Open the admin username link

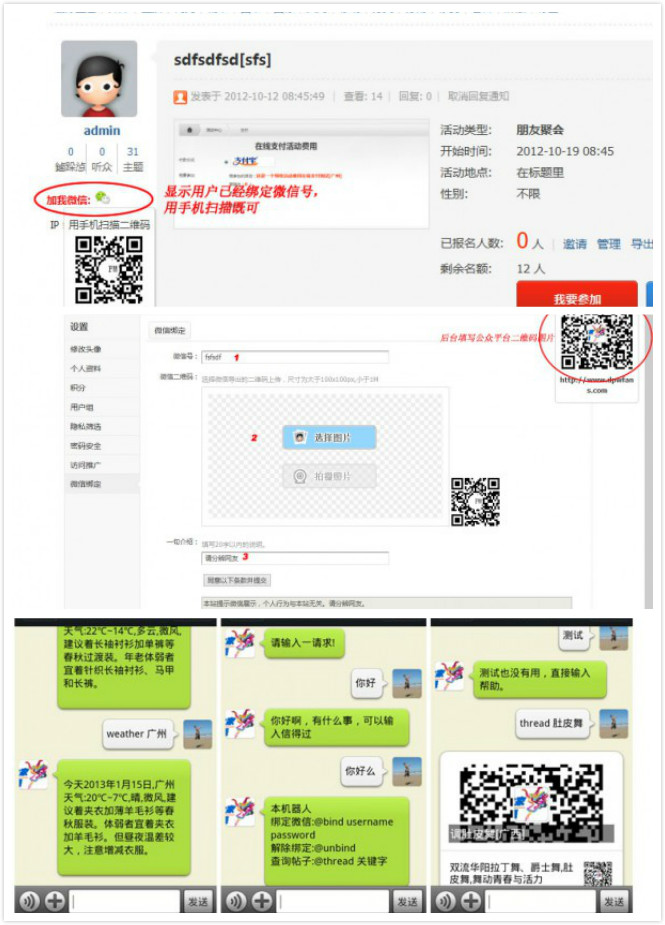[x=101, y=130]
